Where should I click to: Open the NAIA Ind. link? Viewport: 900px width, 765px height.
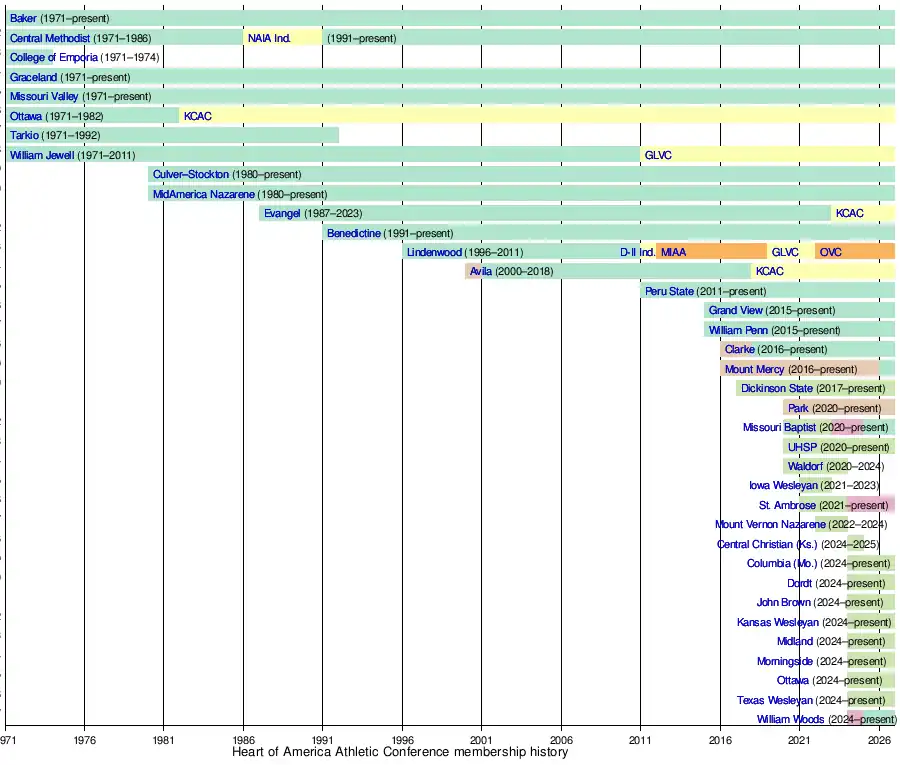tap(269, 38)
